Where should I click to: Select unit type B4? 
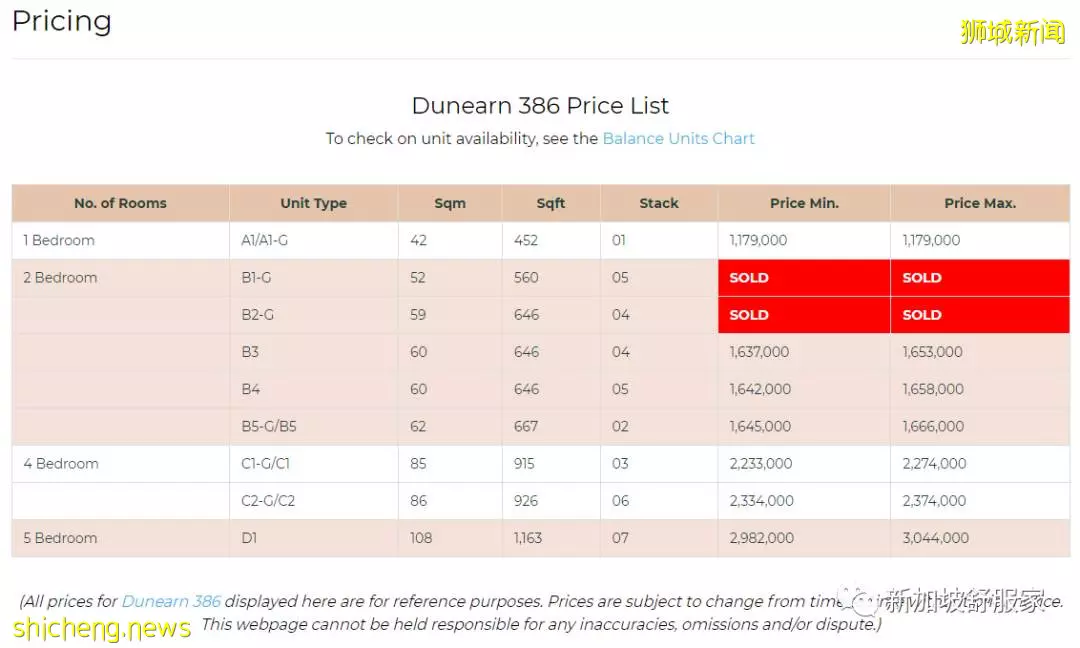click(251, 389)
